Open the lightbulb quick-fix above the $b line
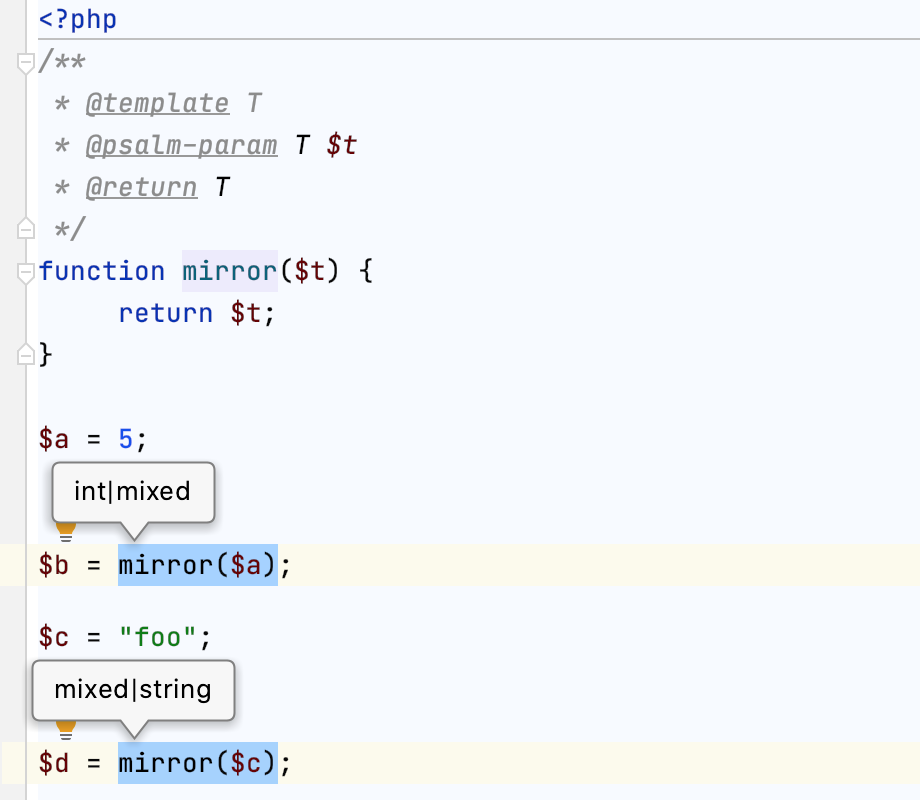 [65, 528]
